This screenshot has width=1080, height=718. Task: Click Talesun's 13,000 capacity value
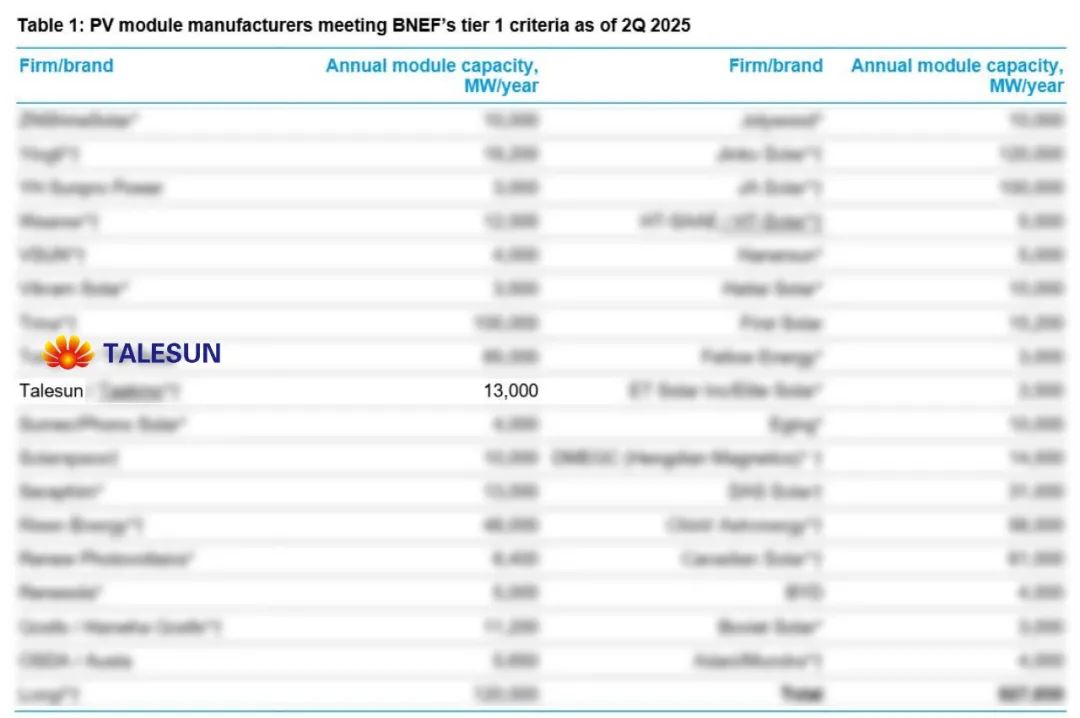(510, 391)
